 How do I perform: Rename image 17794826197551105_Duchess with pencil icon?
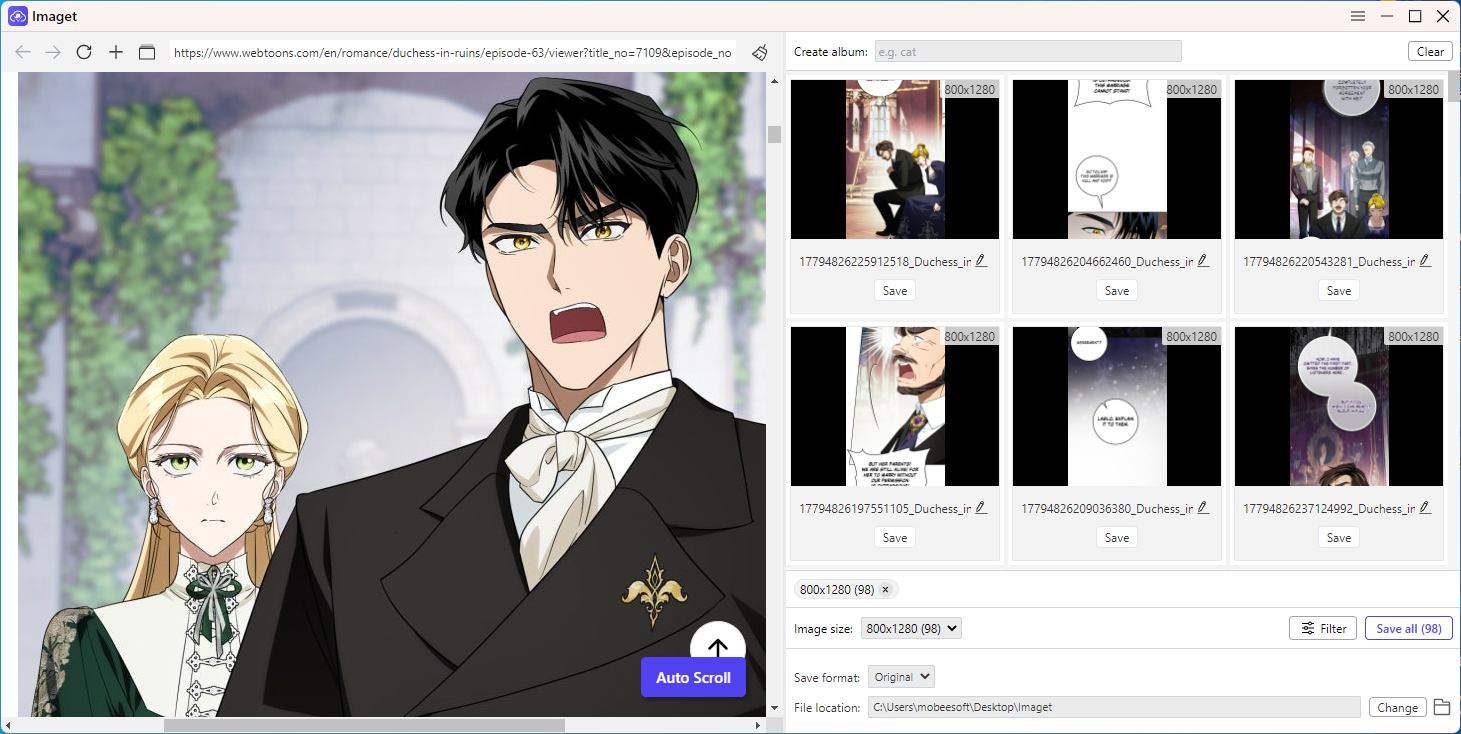click(x=981, y=508)
